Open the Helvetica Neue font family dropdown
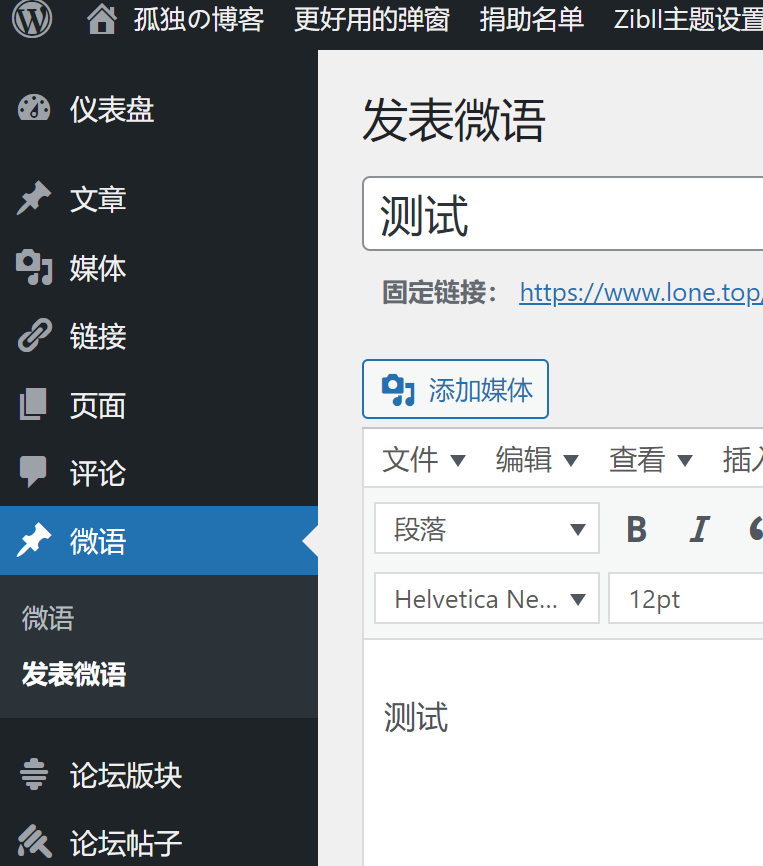Screen dimensions: 763x866 (x=487, y=598)
